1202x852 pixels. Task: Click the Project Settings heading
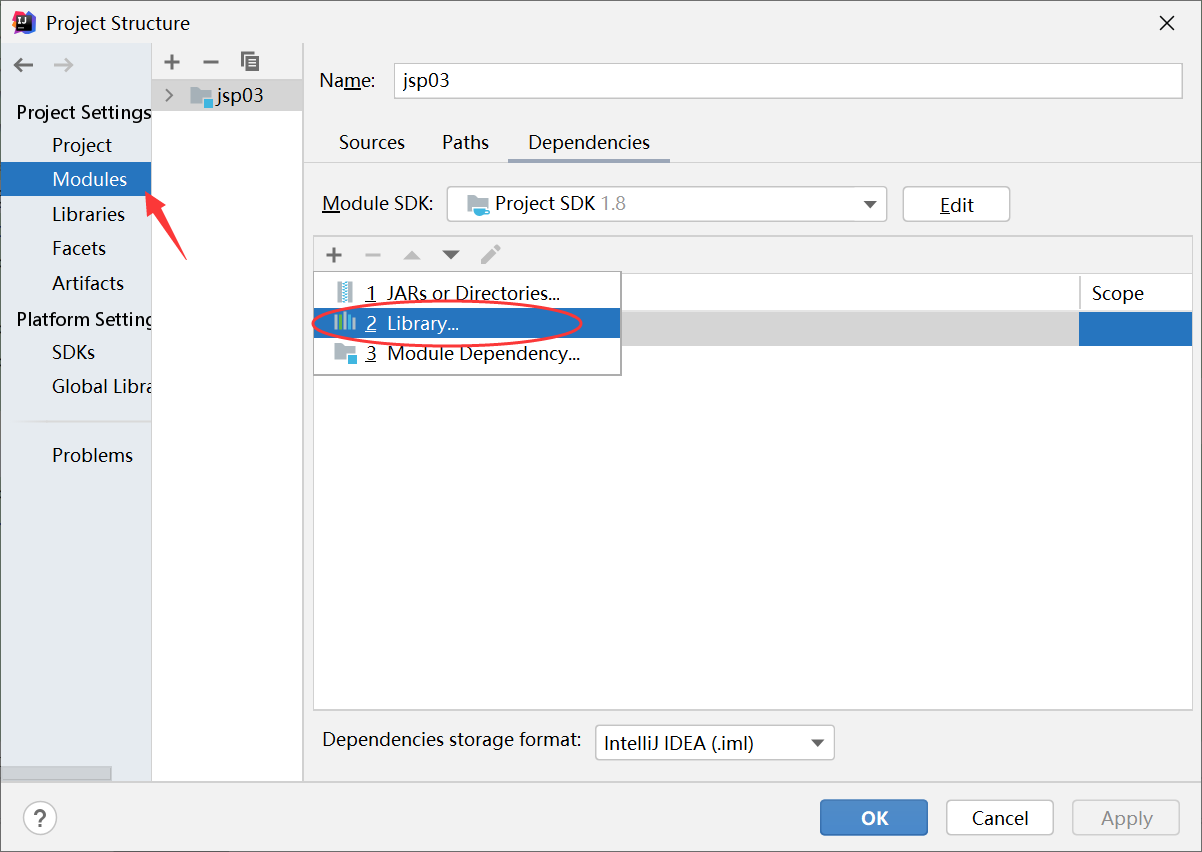point(84,112)
